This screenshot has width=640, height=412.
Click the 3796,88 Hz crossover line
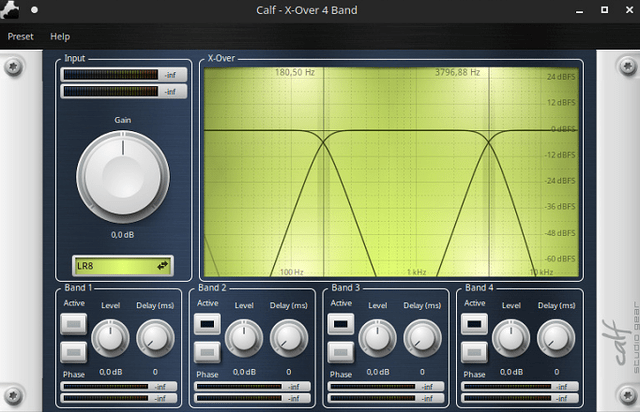489,172
